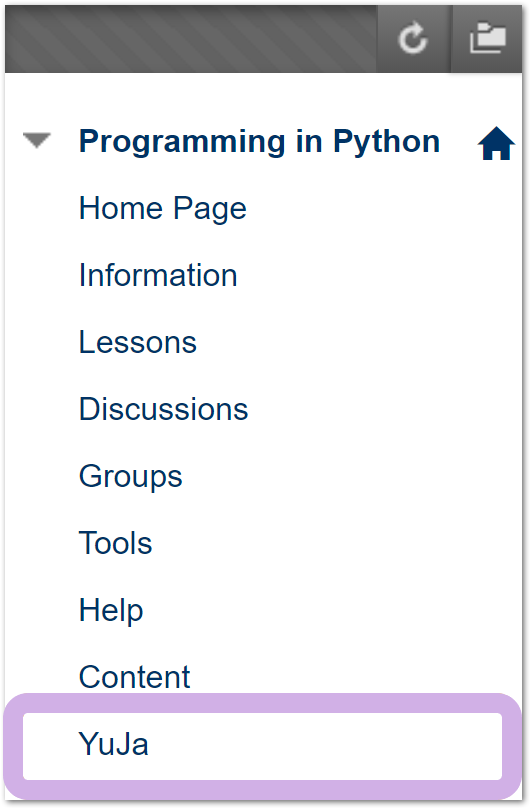The height and width of the screenshot is (809, 531).
Task: Click the purple highlight border around YuJa
Action: tap(262, 704)
